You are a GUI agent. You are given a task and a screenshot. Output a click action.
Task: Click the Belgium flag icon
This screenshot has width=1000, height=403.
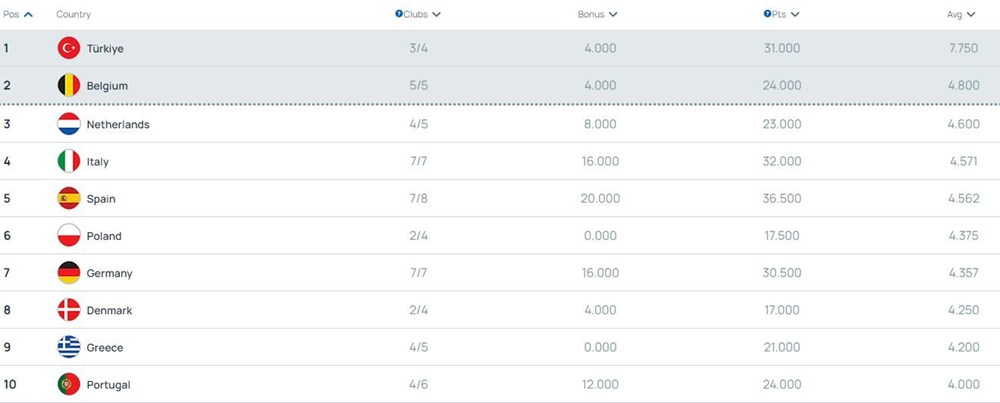[69, 86]
